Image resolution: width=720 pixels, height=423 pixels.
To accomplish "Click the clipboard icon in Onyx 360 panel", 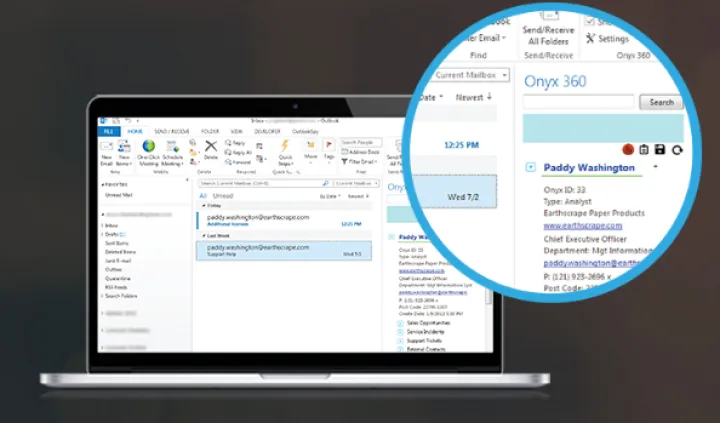I will click(644, 149).
